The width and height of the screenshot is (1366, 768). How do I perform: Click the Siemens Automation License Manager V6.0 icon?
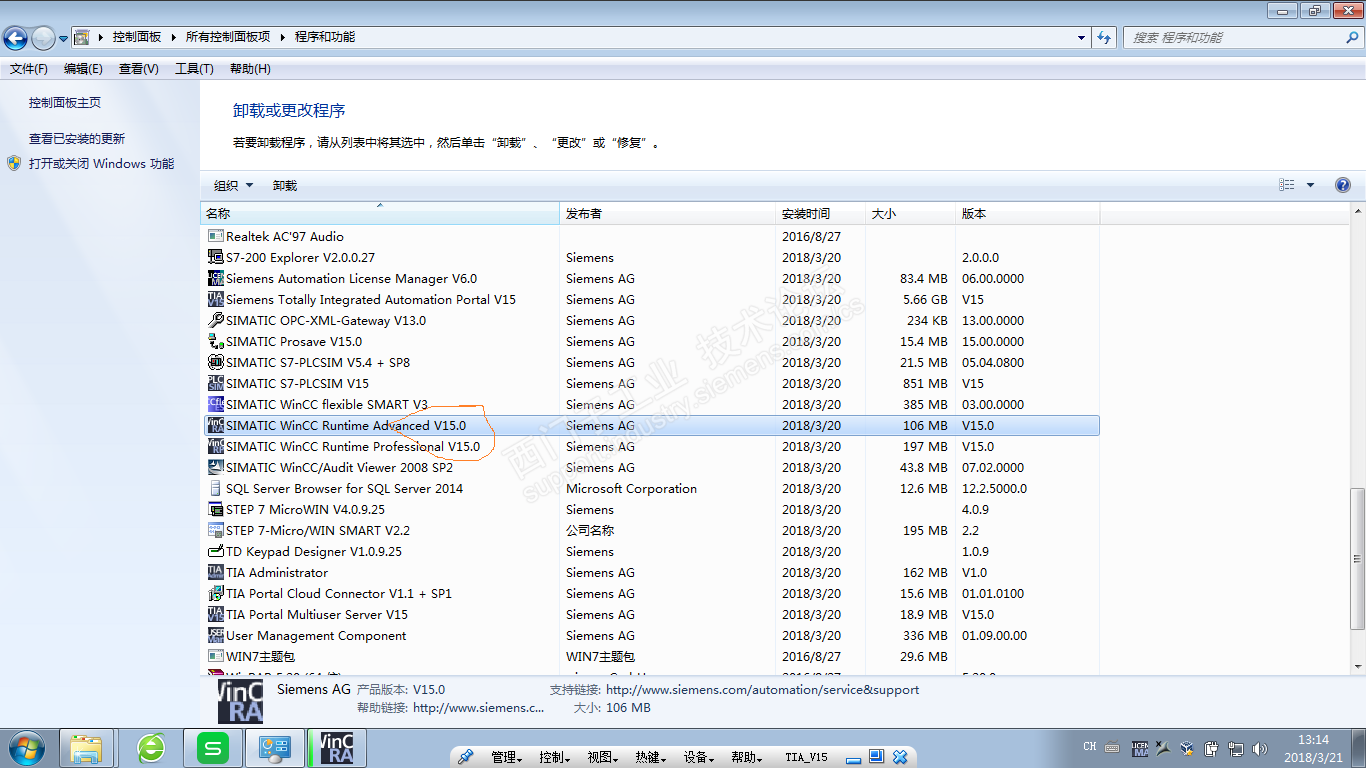point(215,279)
